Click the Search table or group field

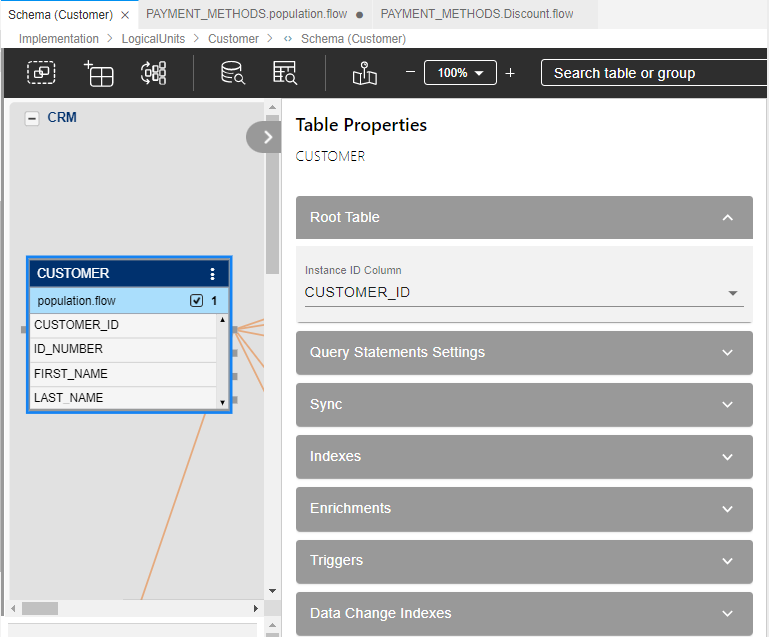[650, 73]
